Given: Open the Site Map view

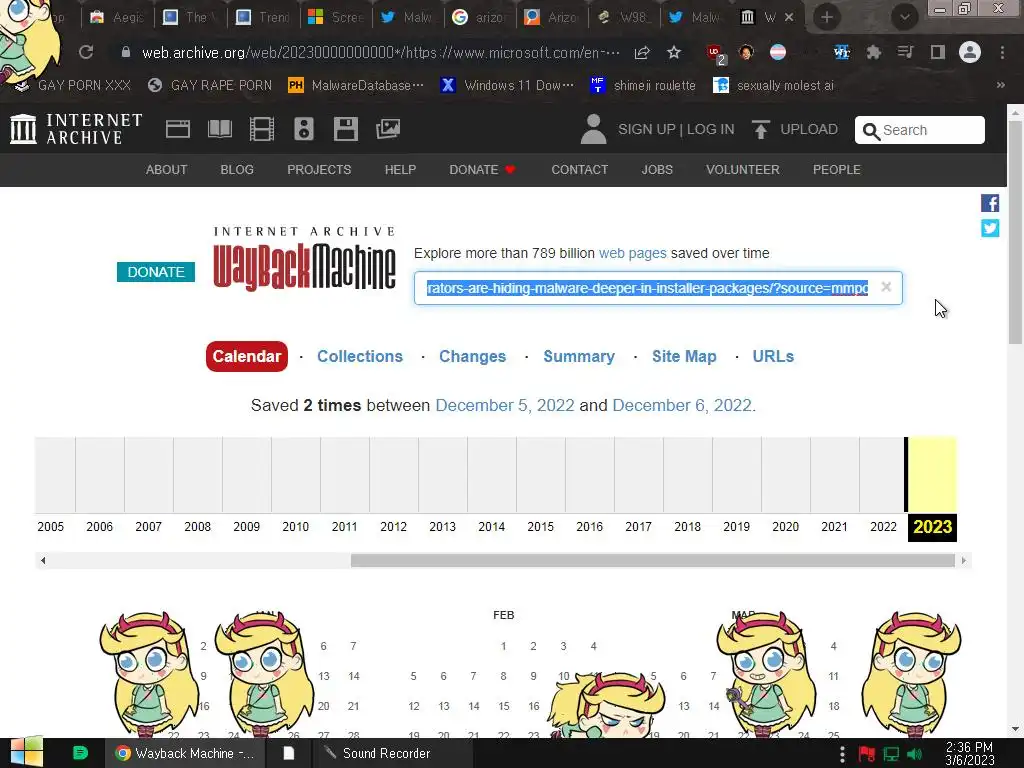Looking at the screenshot, I should [x=684, y=356].
